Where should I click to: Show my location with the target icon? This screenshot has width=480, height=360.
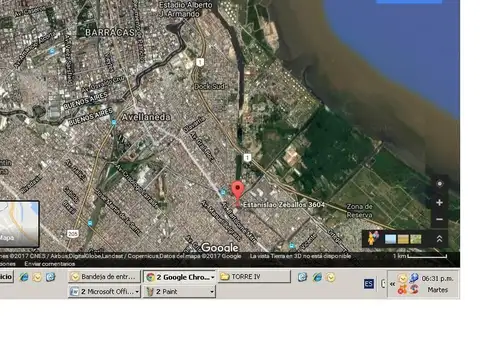tap(440, 184)
